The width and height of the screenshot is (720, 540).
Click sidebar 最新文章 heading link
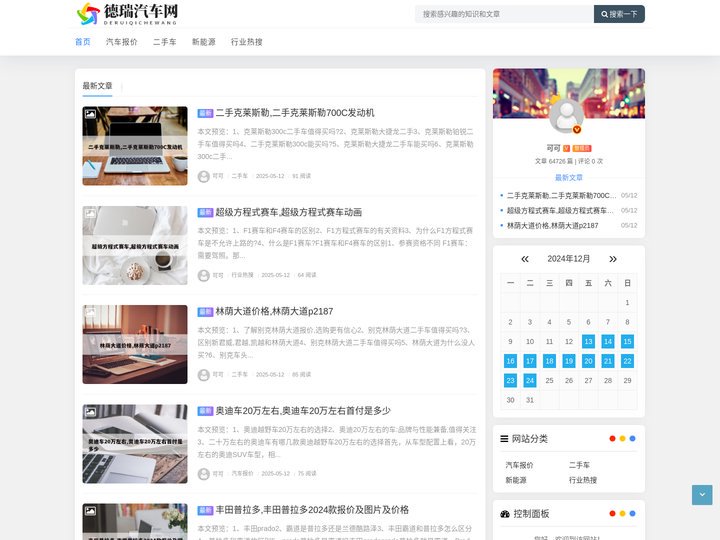point(568,177)
